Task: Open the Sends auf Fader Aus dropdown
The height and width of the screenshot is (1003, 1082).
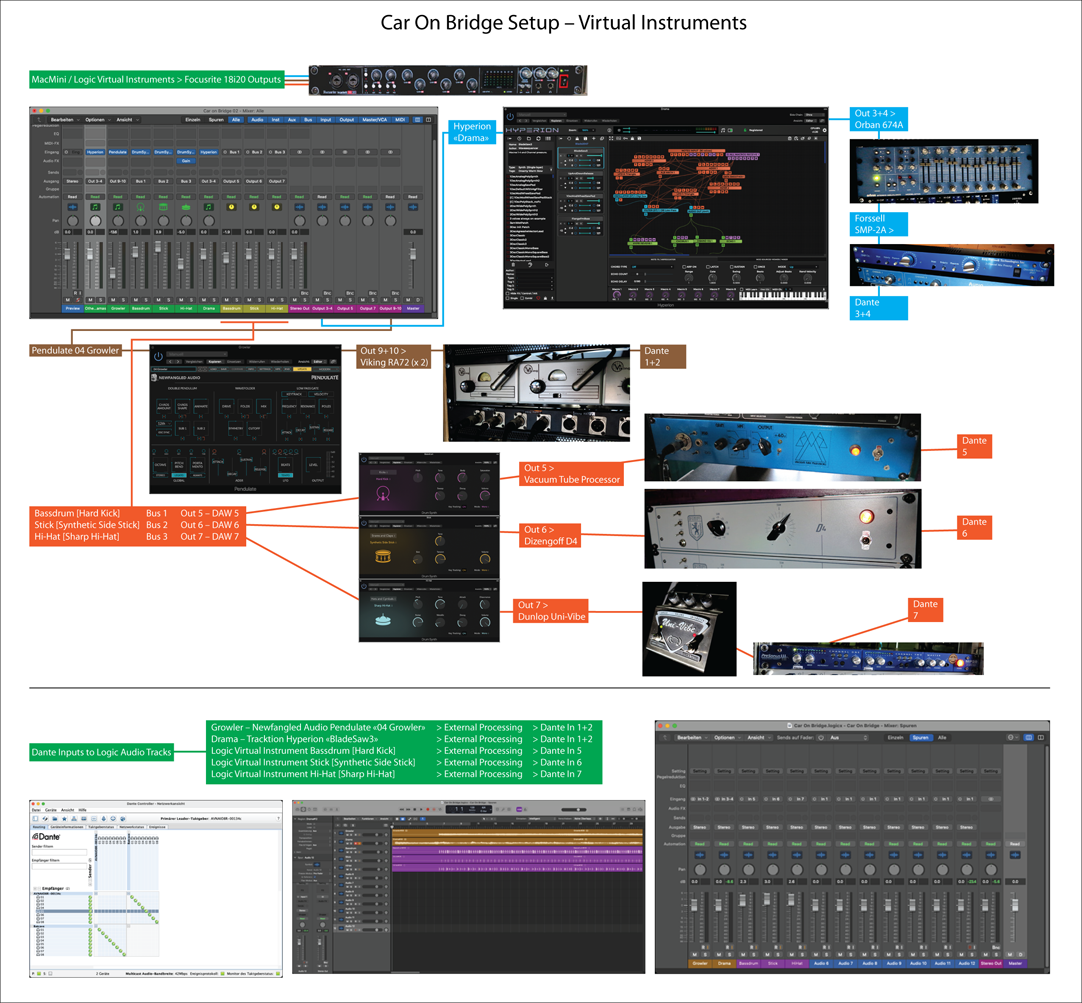Action: pos(846,737)
